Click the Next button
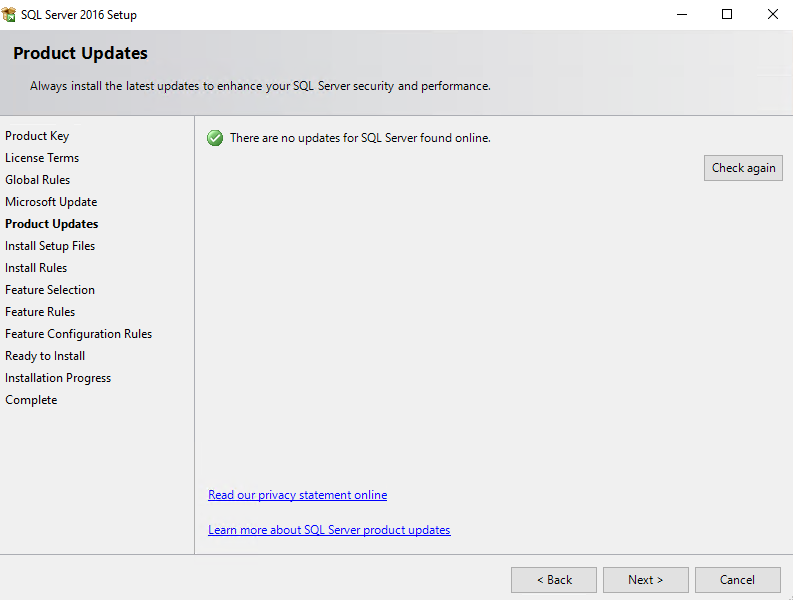 pos(645,580)
